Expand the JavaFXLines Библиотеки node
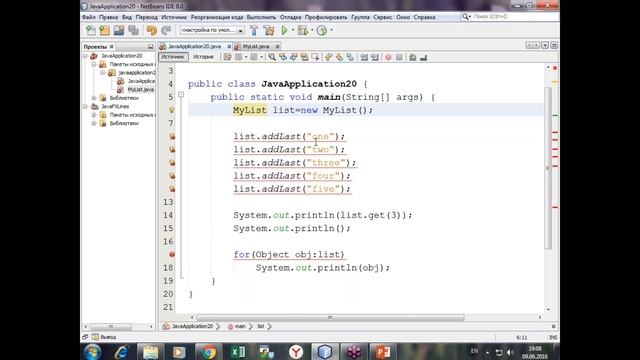The image size is (640, 360). 94,123
